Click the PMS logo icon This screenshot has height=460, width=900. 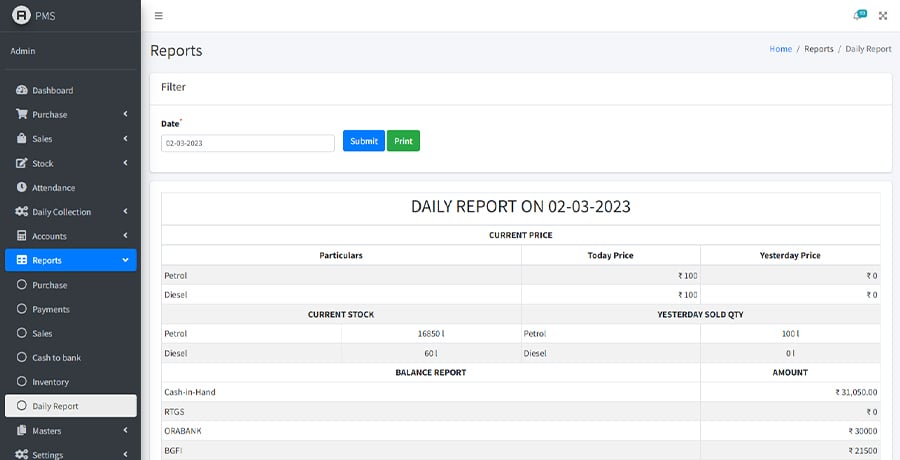pos(20,15)
